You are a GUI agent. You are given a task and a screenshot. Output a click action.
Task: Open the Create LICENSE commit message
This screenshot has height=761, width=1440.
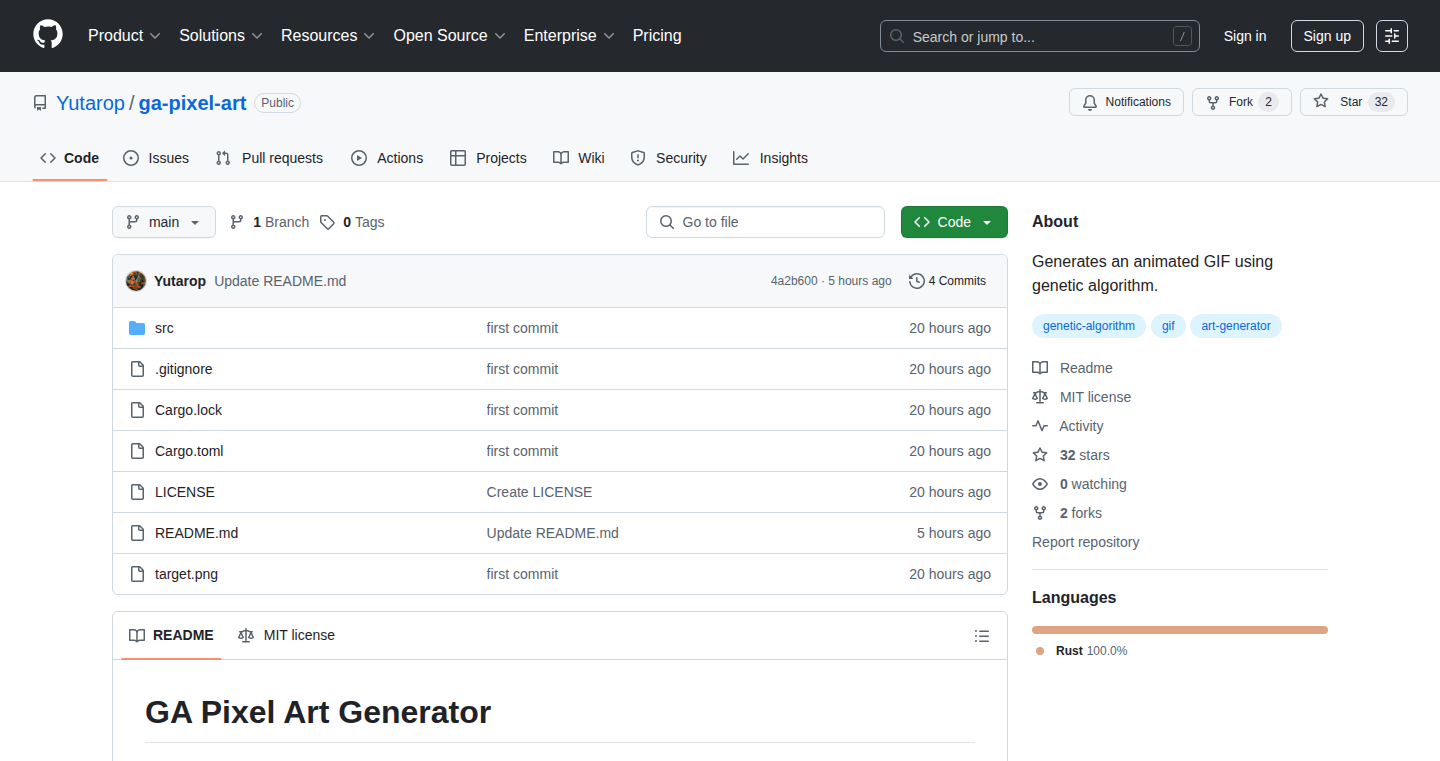click(x=539, y=492)
